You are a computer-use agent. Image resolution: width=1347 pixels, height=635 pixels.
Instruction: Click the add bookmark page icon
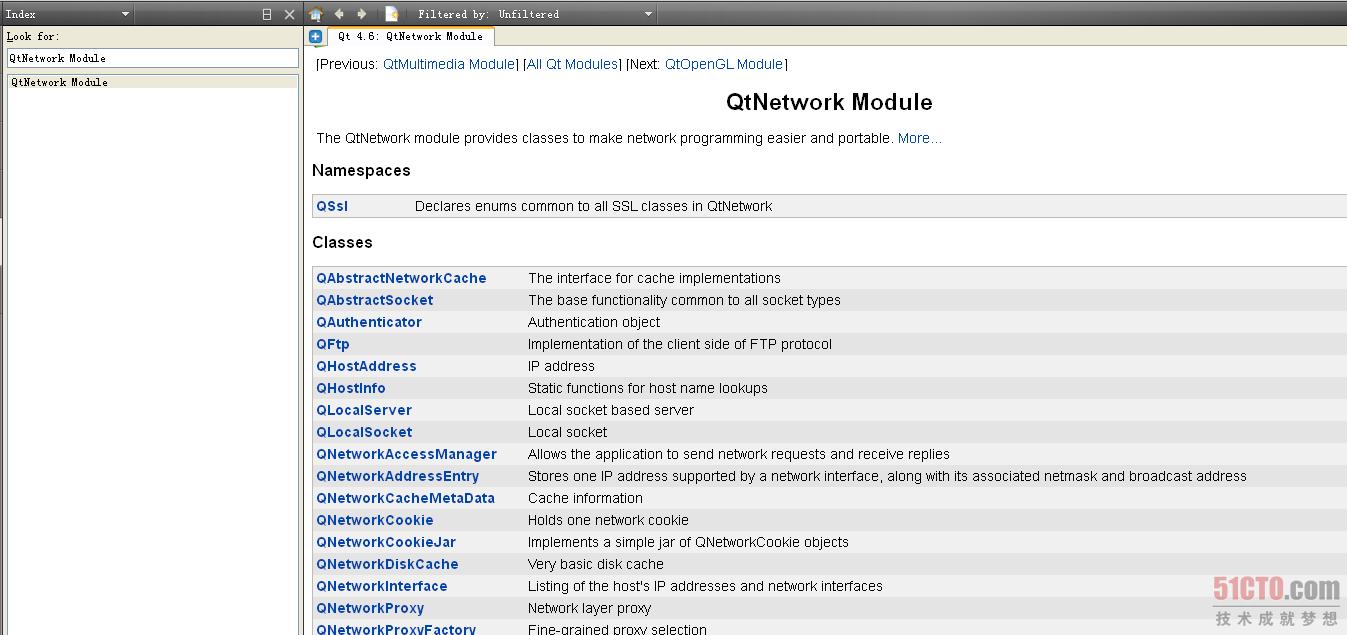391,14
